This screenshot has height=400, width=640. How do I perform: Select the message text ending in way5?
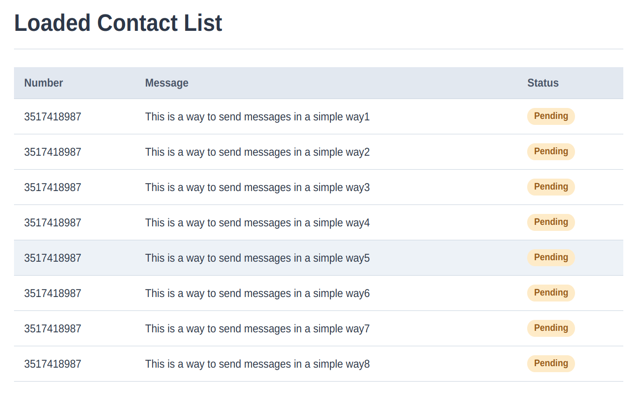(257, 258)
